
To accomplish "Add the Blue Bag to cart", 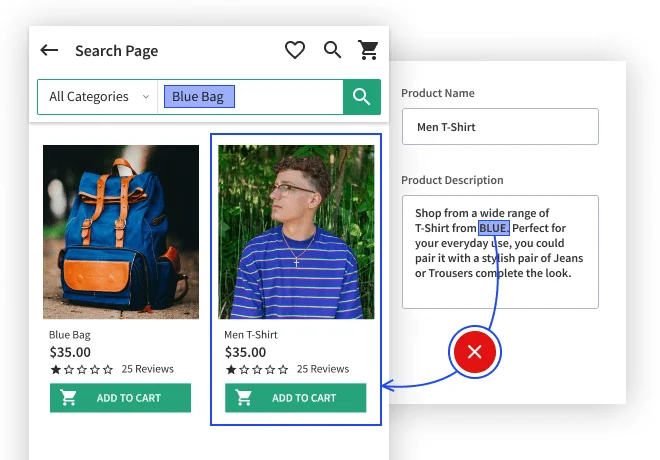I will click(x=120, y=398).
